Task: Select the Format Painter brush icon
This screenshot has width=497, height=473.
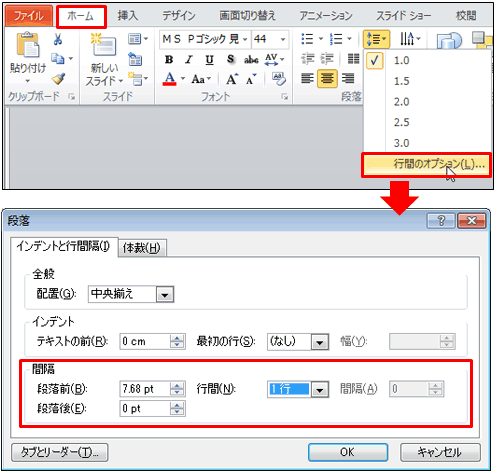Action: click(58, 79)
